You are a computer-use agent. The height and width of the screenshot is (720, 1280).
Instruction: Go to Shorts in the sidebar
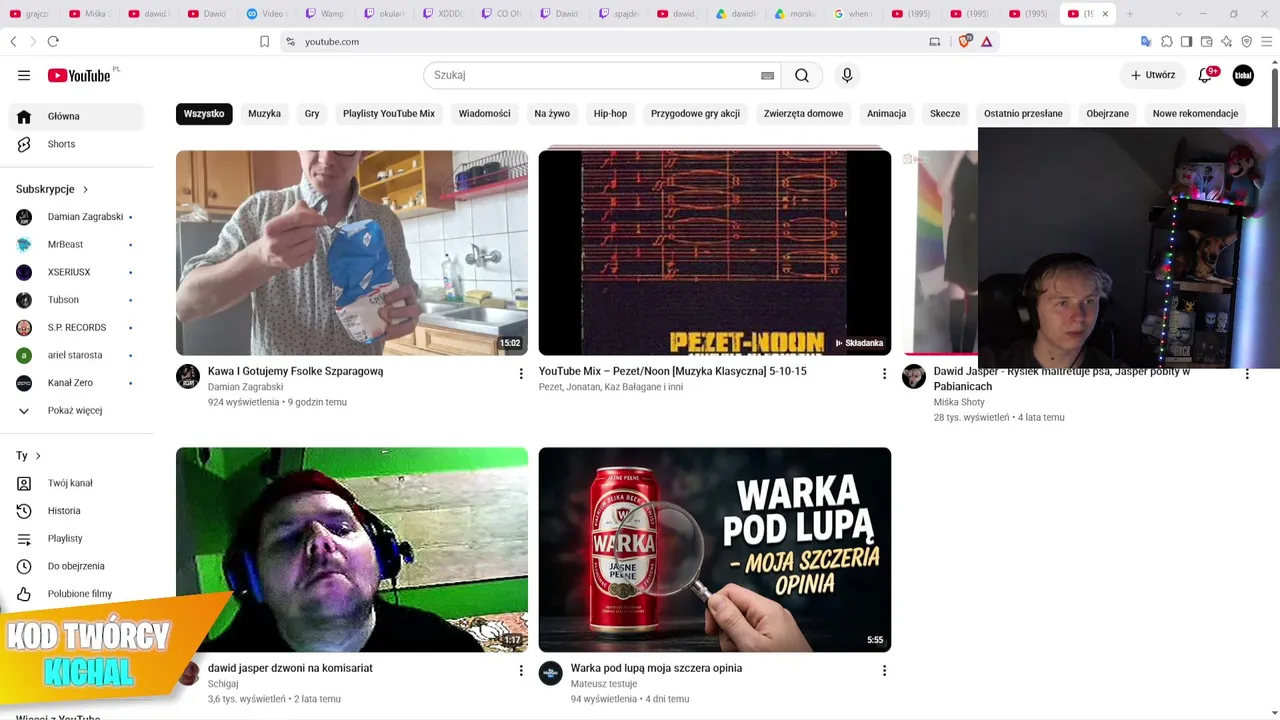coord(76,144)
